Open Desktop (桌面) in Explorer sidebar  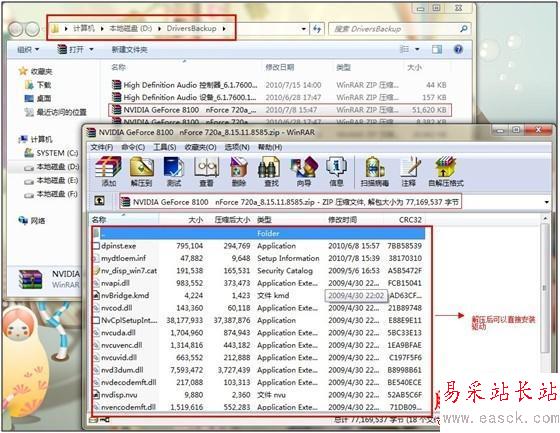(x=38, y=98)
